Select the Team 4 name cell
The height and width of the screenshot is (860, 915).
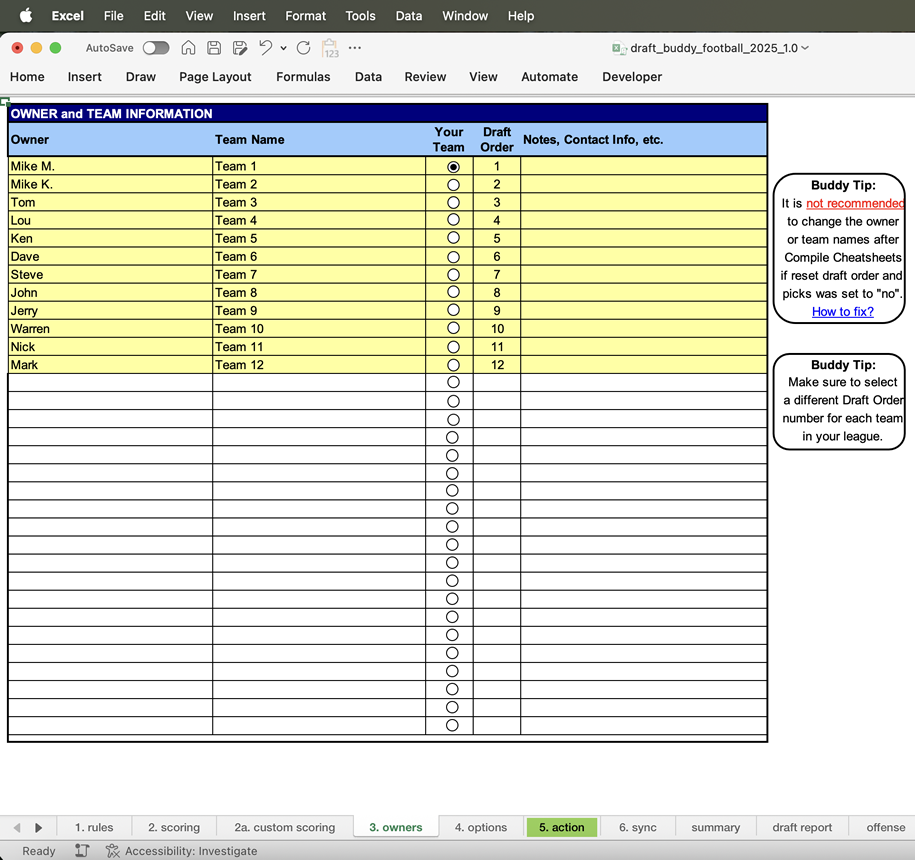click(319, 221)
